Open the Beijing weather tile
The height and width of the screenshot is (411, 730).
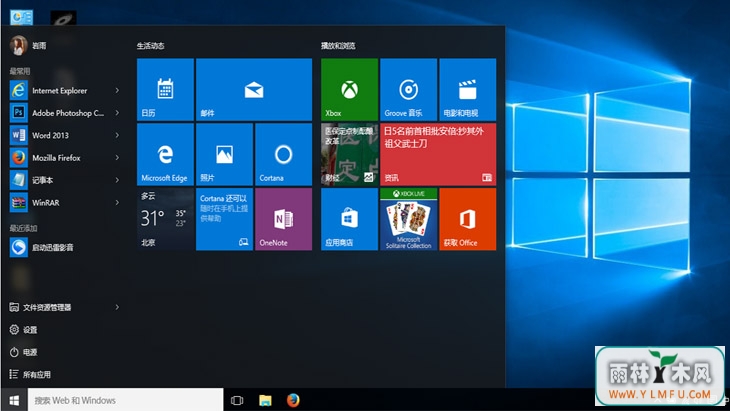pos(165,219)
